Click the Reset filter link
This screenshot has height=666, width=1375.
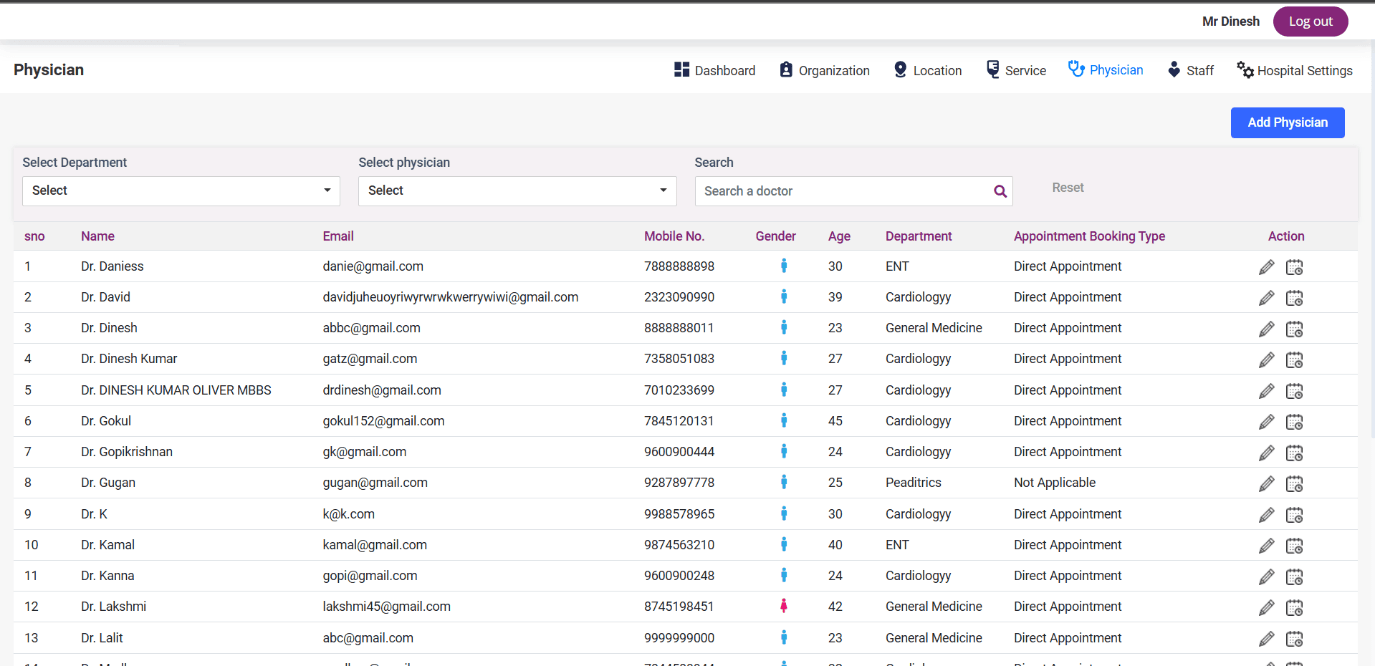[x=1067, y=188]
